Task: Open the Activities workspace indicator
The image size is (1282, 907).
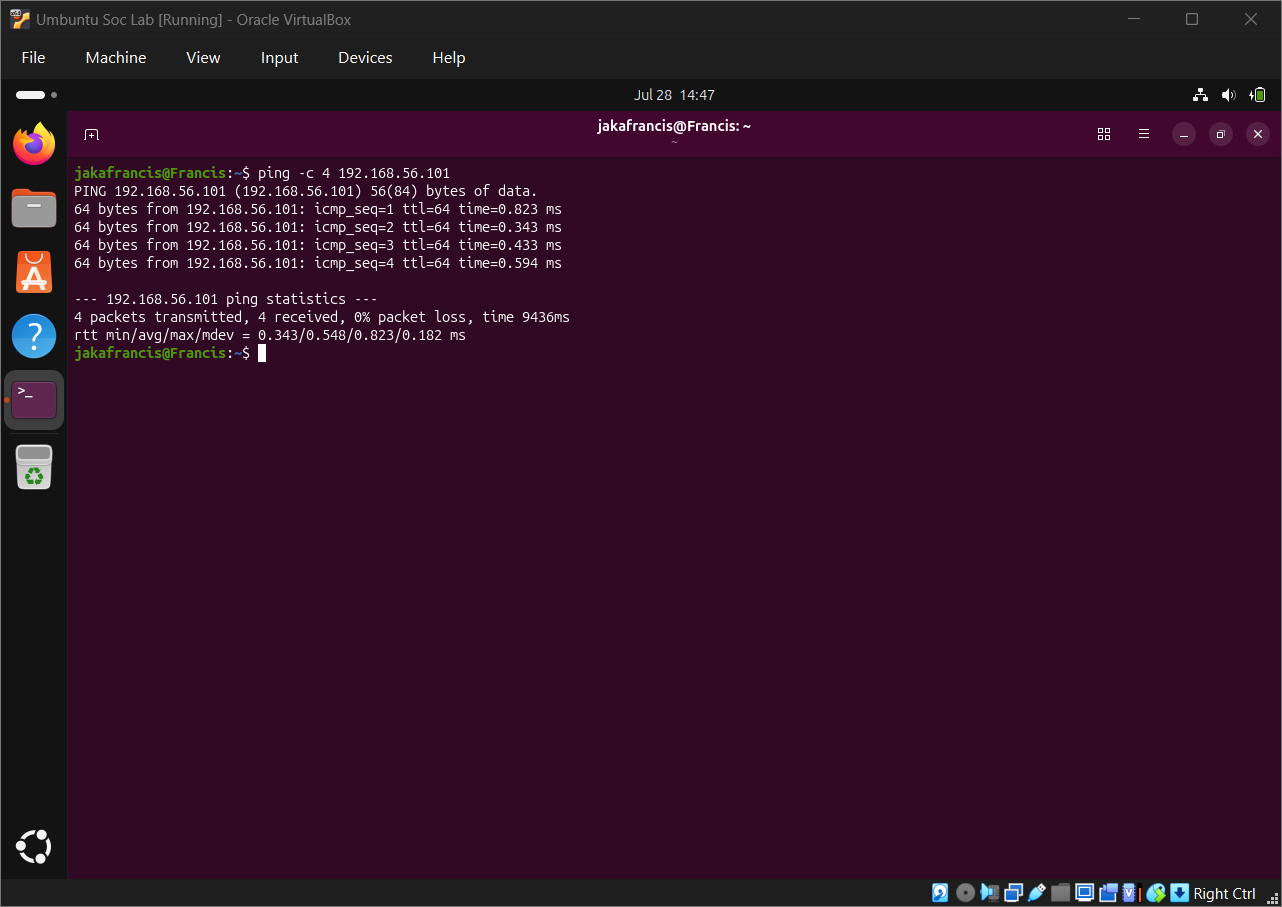Action: (37, 95)
